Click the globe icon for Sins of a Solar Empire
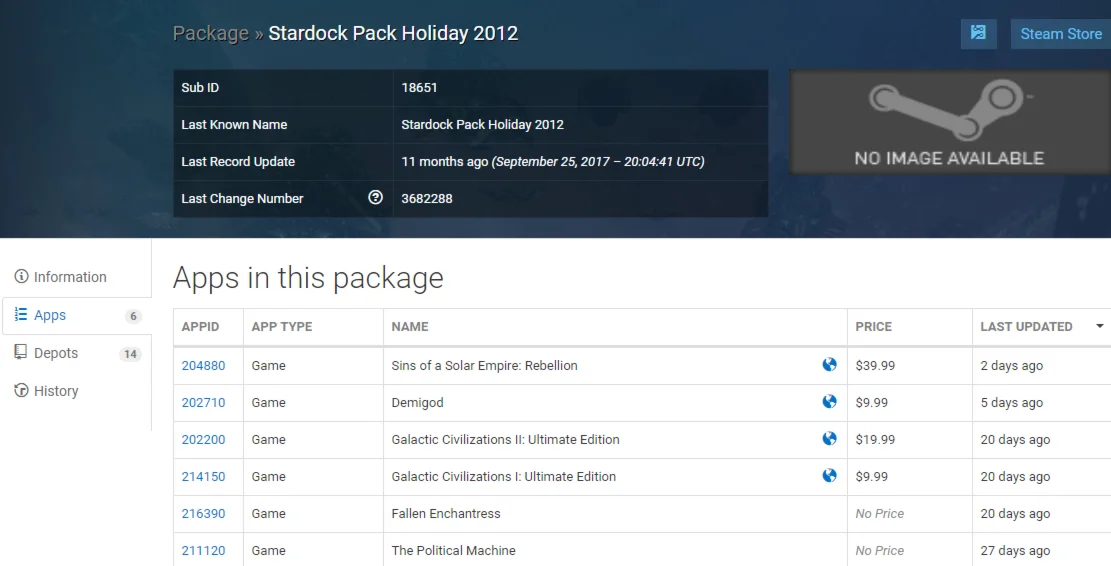Screen dimensions: 1111x566 pyautogui.click(x=829, y=365)
